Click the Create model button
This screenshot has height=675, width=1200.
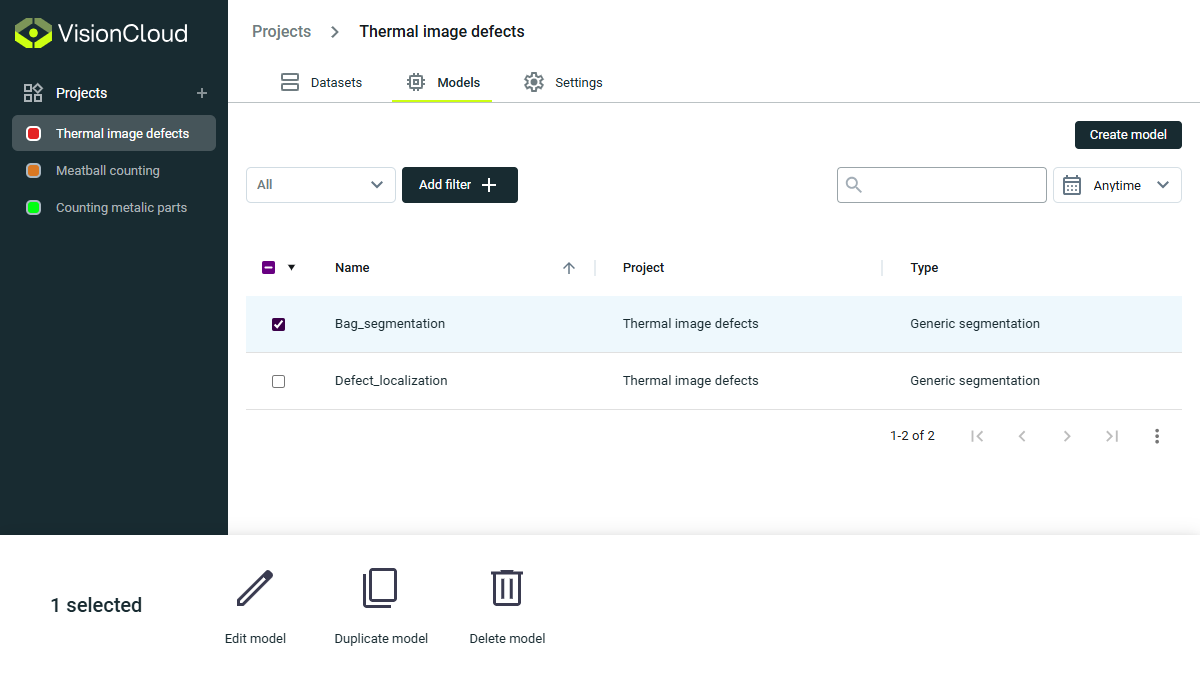(x=1128, y=134)
